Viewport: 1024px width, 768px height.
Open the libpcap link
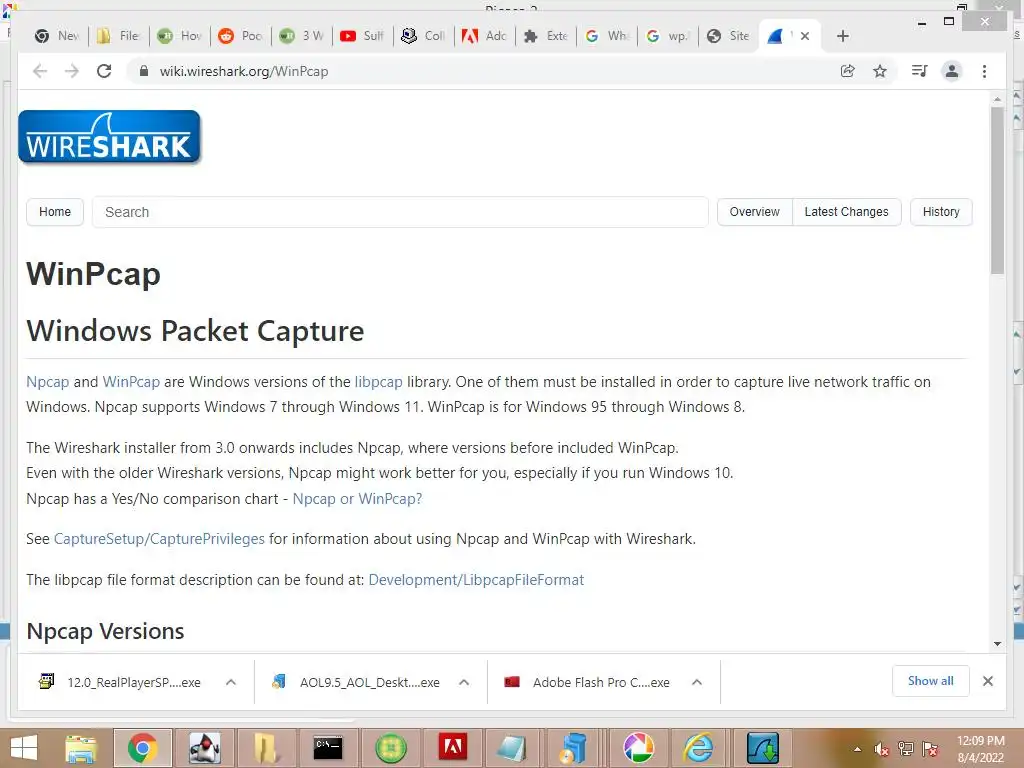[x=379, y=382]
